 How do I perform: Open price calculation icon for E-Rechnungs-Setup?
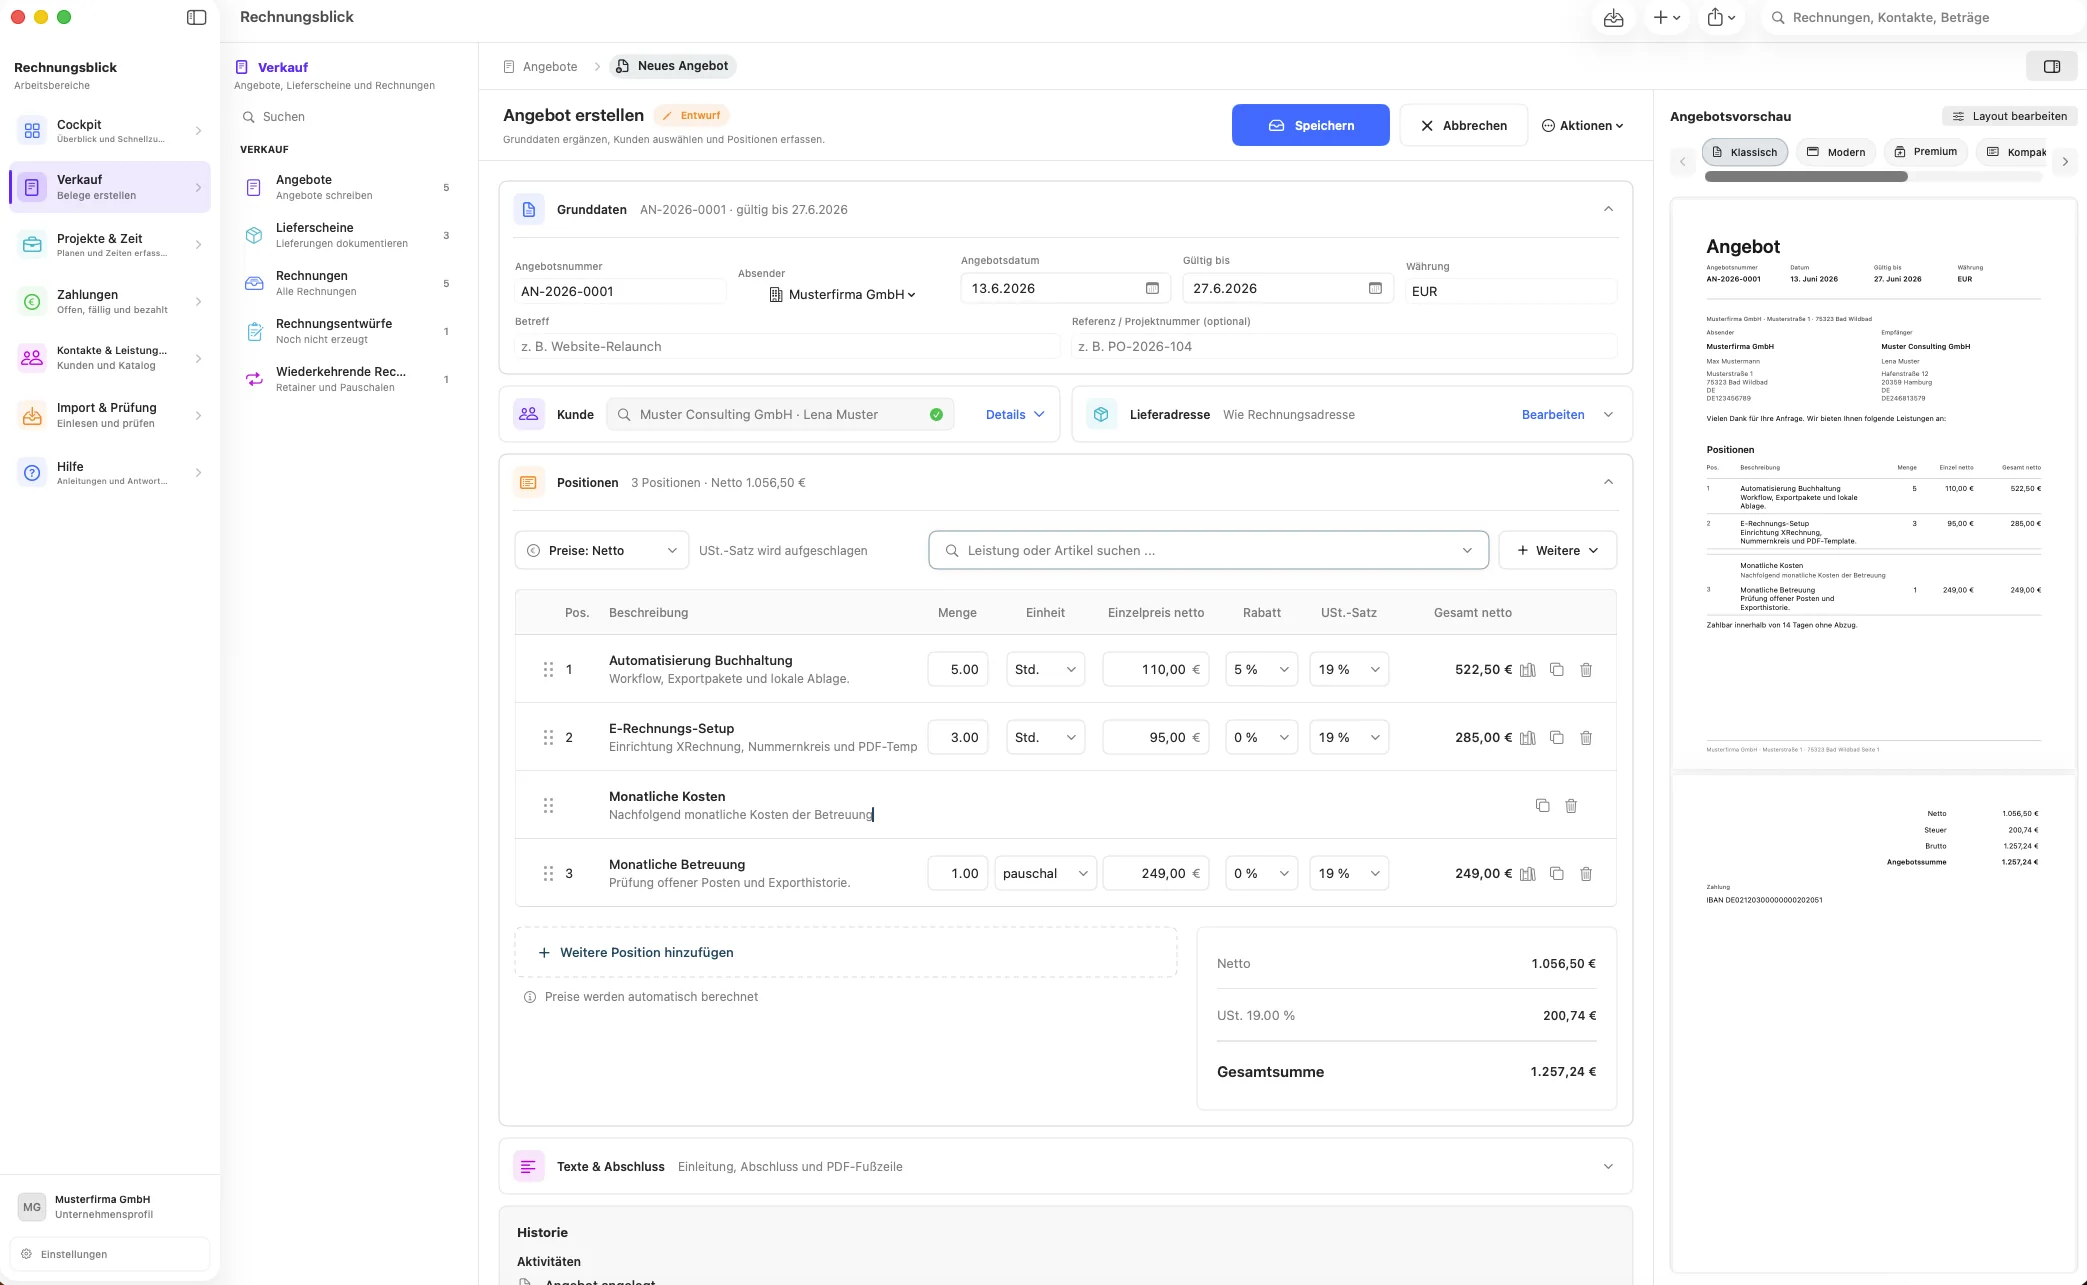coord(1528,738)
